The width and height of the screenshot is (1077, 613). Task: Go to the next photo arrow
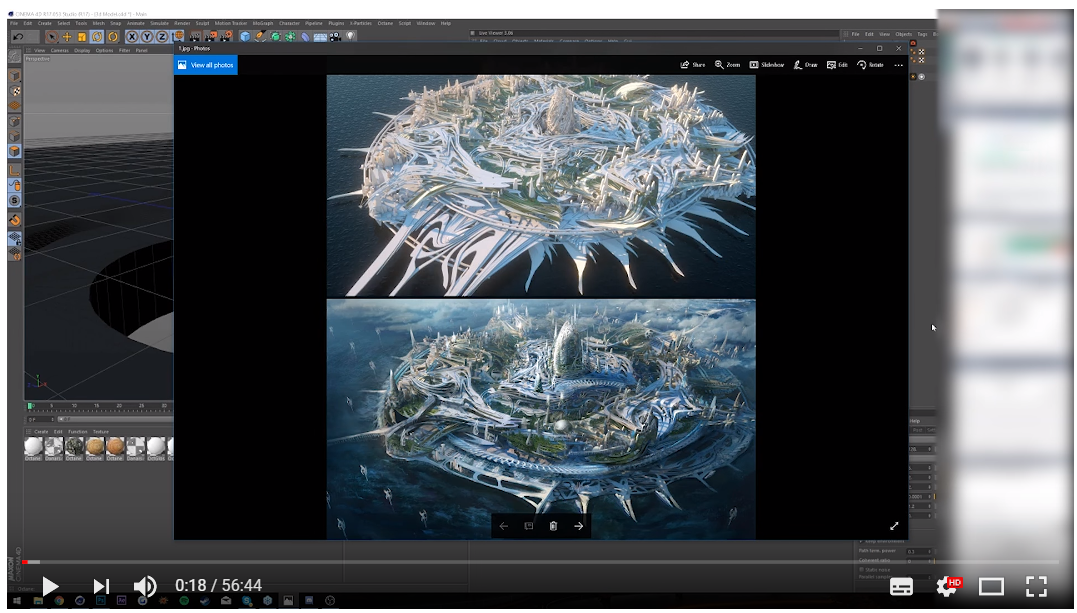pyautogui.click(x=578, y=526)
